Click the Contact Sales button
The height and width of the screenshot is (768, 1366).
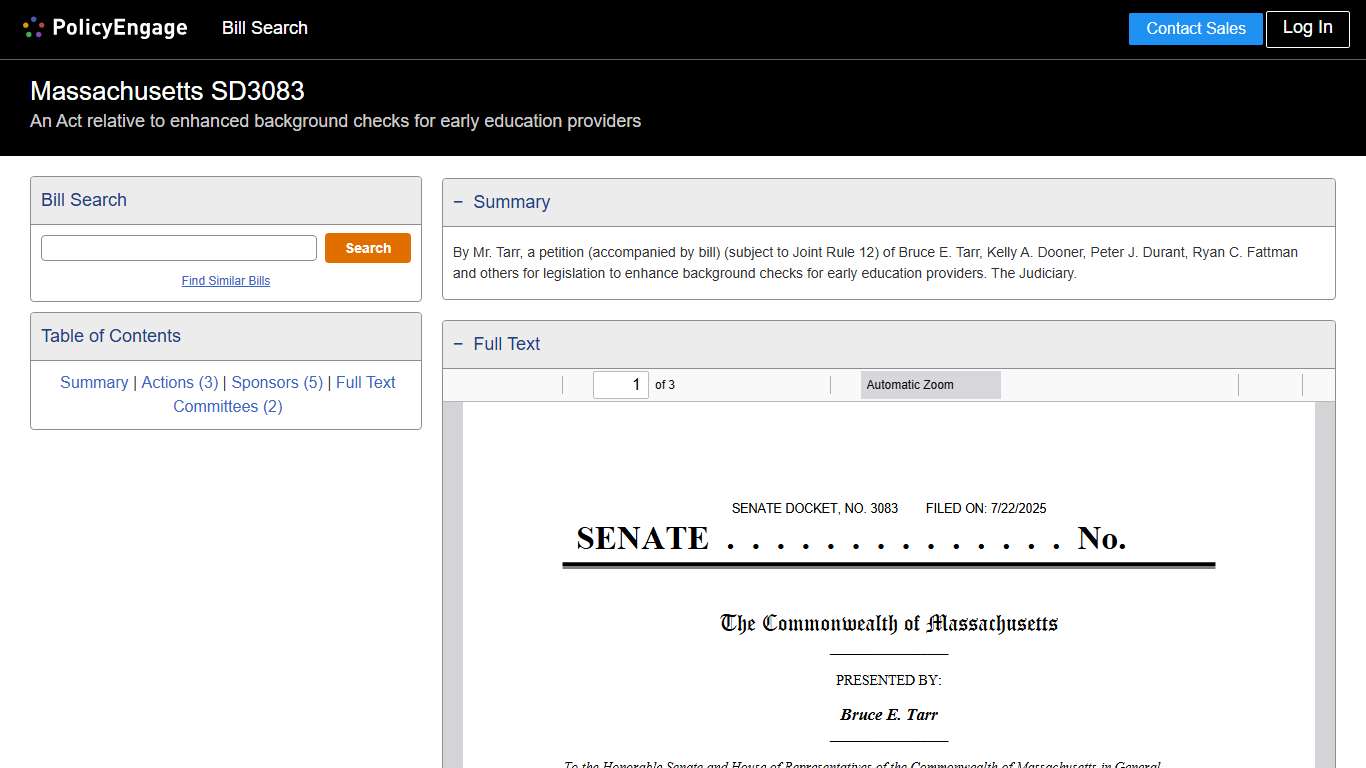(x=1195, y=29)
